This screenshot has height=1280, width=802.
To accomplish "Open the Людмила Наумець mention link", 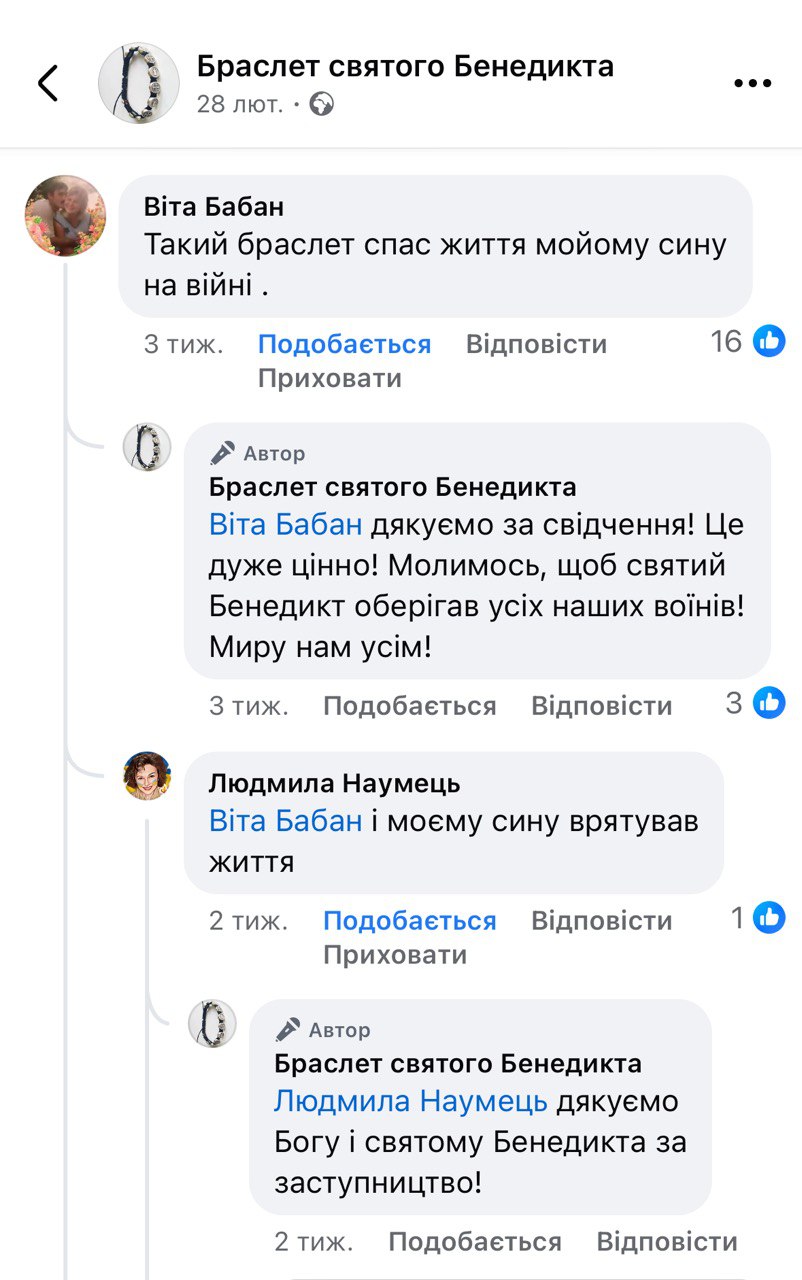I will (410, 1101).
